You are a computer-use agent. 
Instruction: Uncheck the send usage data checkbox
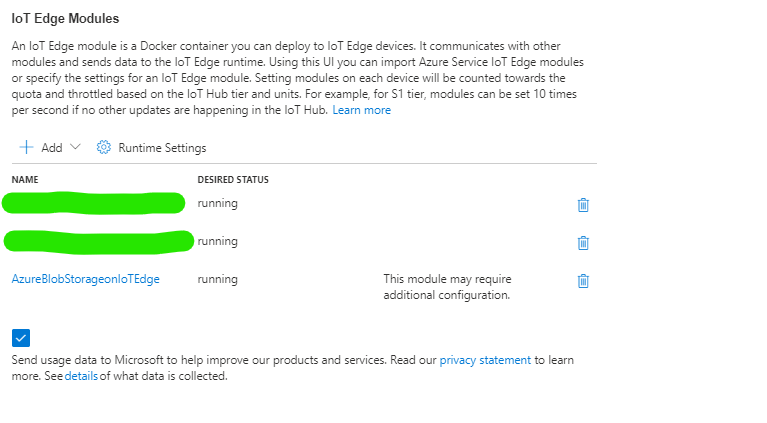[x=22, y=337]
